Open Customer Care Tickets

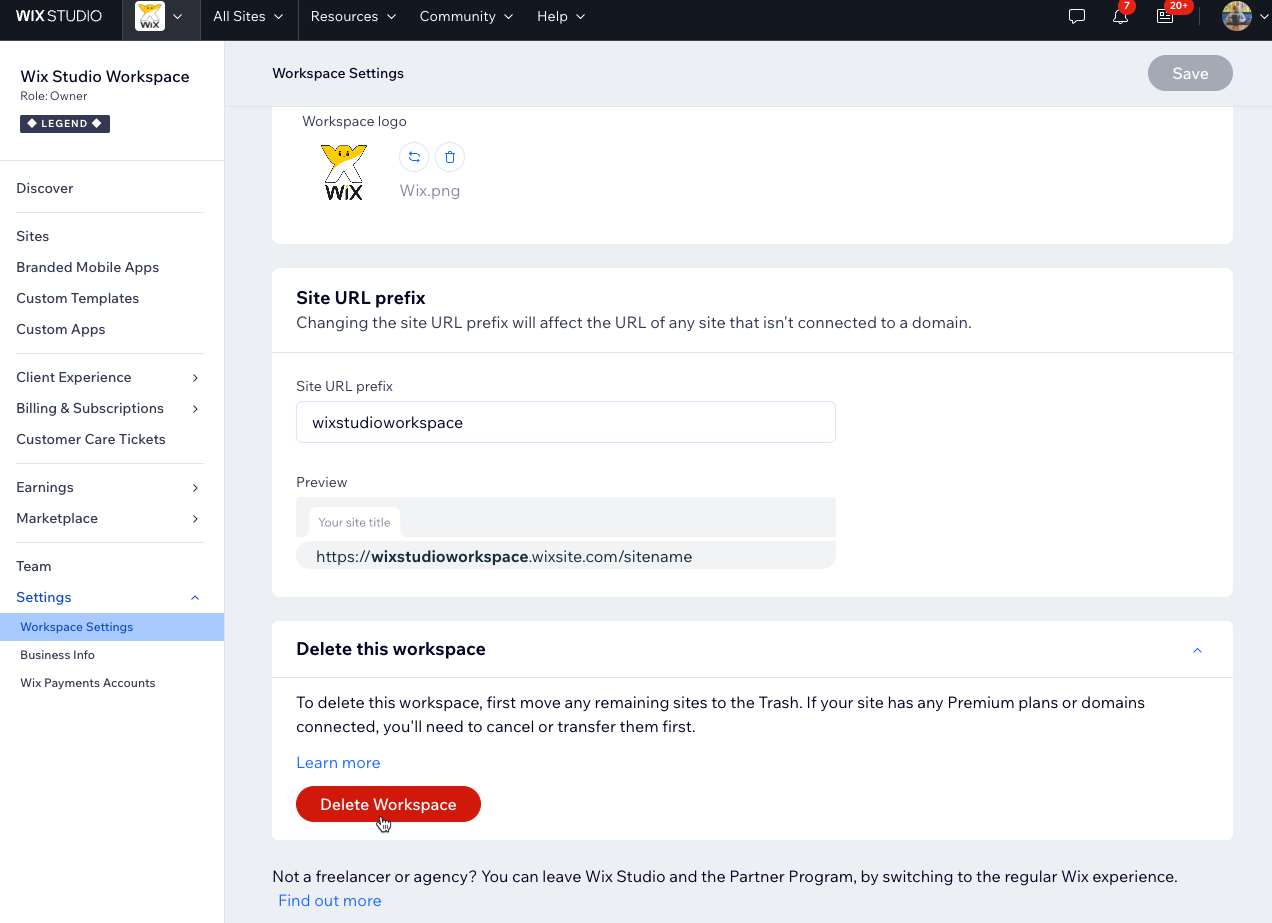point(91,439)
